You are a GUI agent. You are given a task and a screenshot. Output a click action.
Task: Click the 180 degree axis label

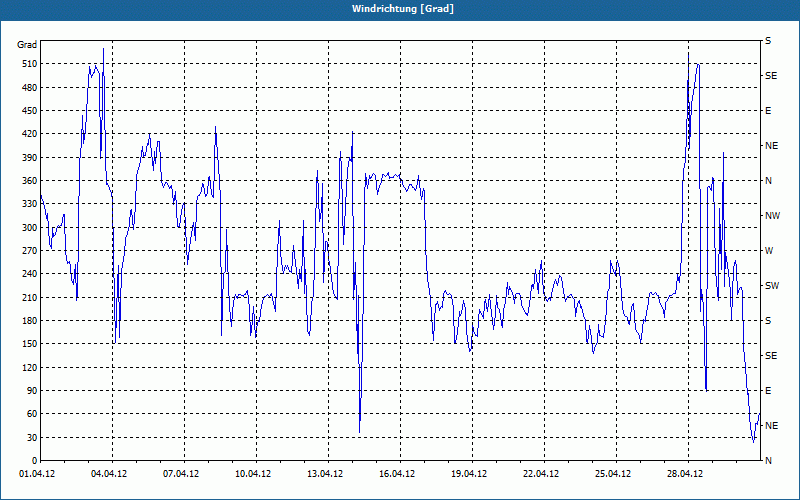pyautogui.click(x=30, y=321)
